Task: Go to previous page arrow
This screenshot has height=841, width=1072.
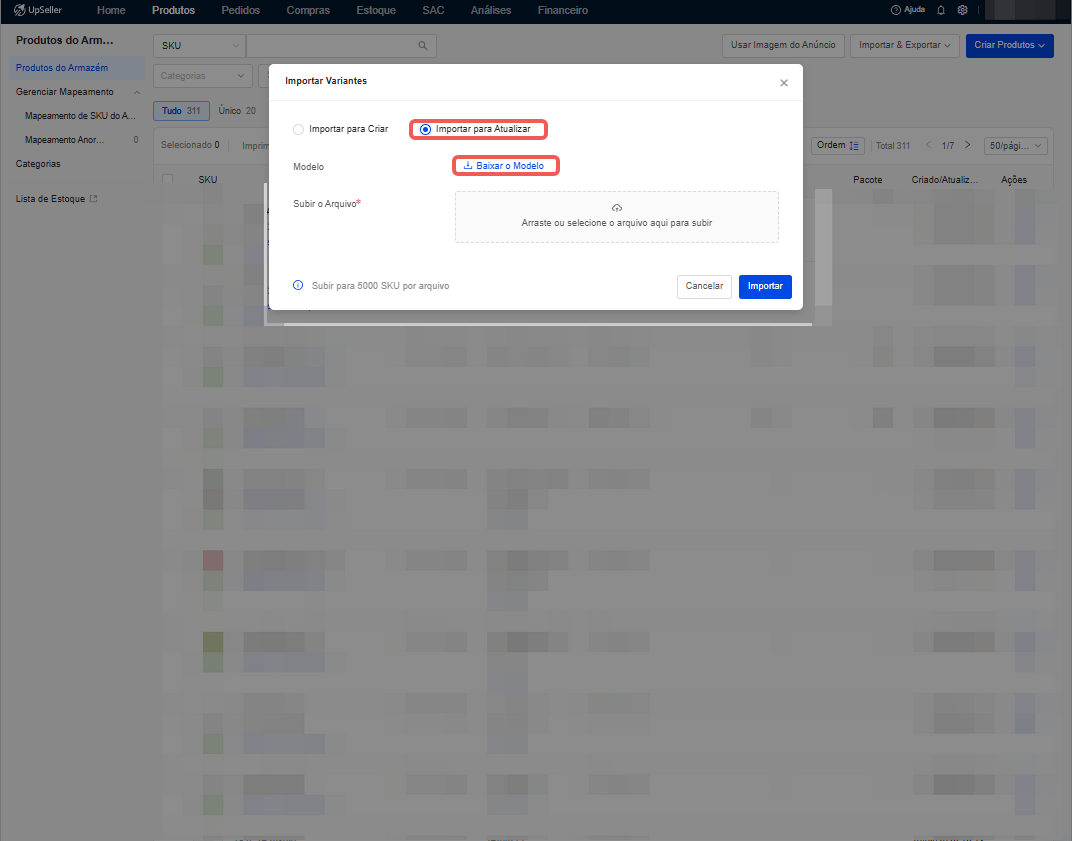Action: coord(928,145)
